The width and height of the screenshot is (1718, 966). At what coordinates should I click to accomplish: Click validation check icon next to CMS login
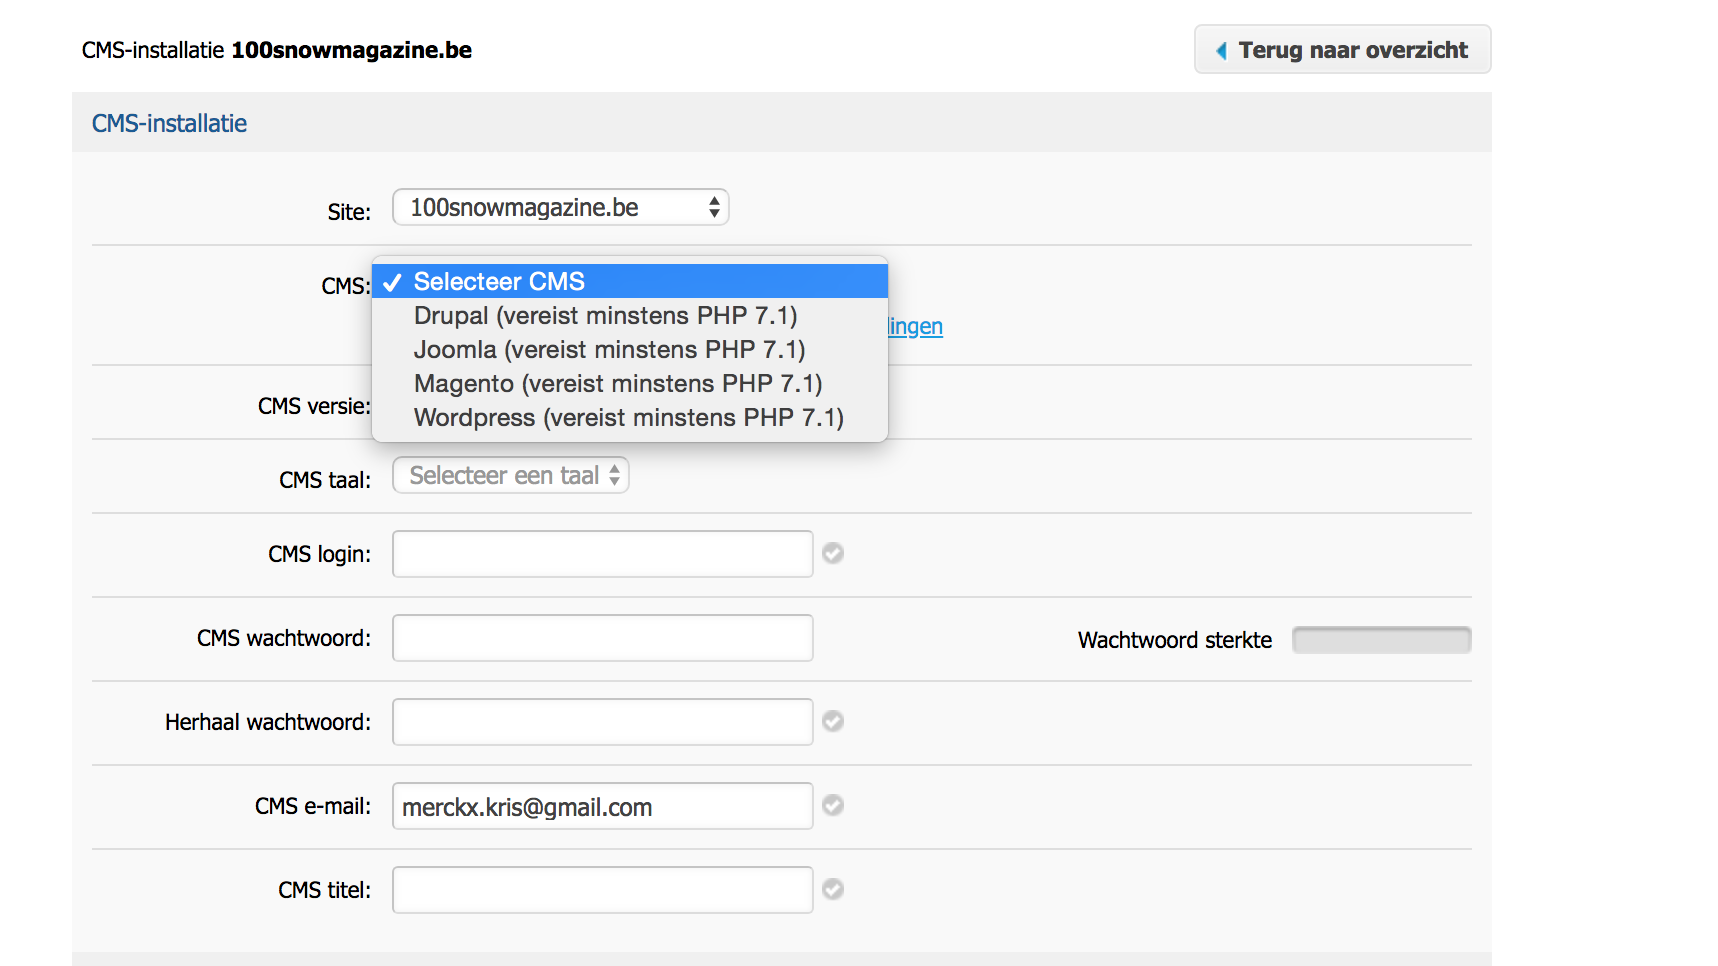tap(833, 553)
